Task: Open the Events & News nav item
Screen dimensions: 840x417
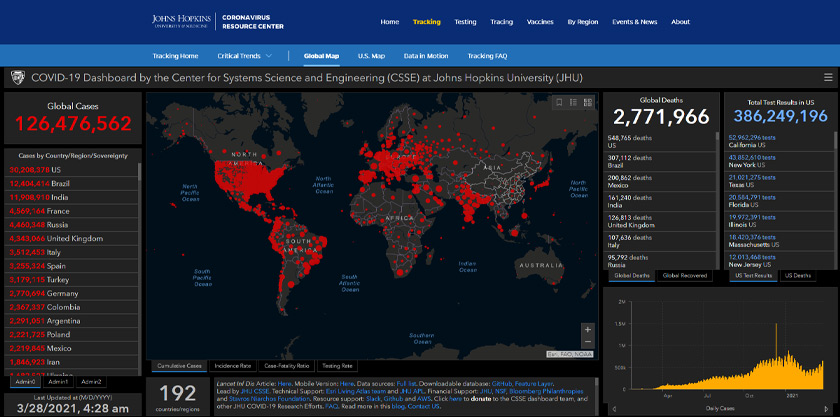Action: [x=635, y=22]
